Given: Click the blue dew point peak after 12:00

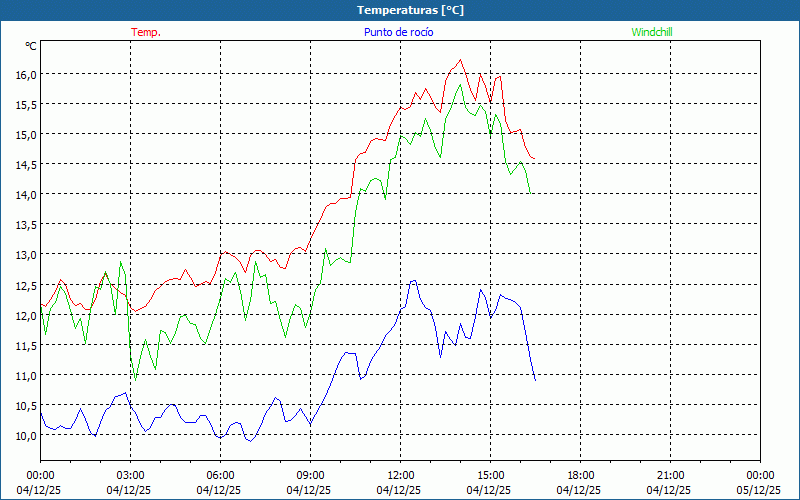Looking at the screenshot, I should pos(414,281).
